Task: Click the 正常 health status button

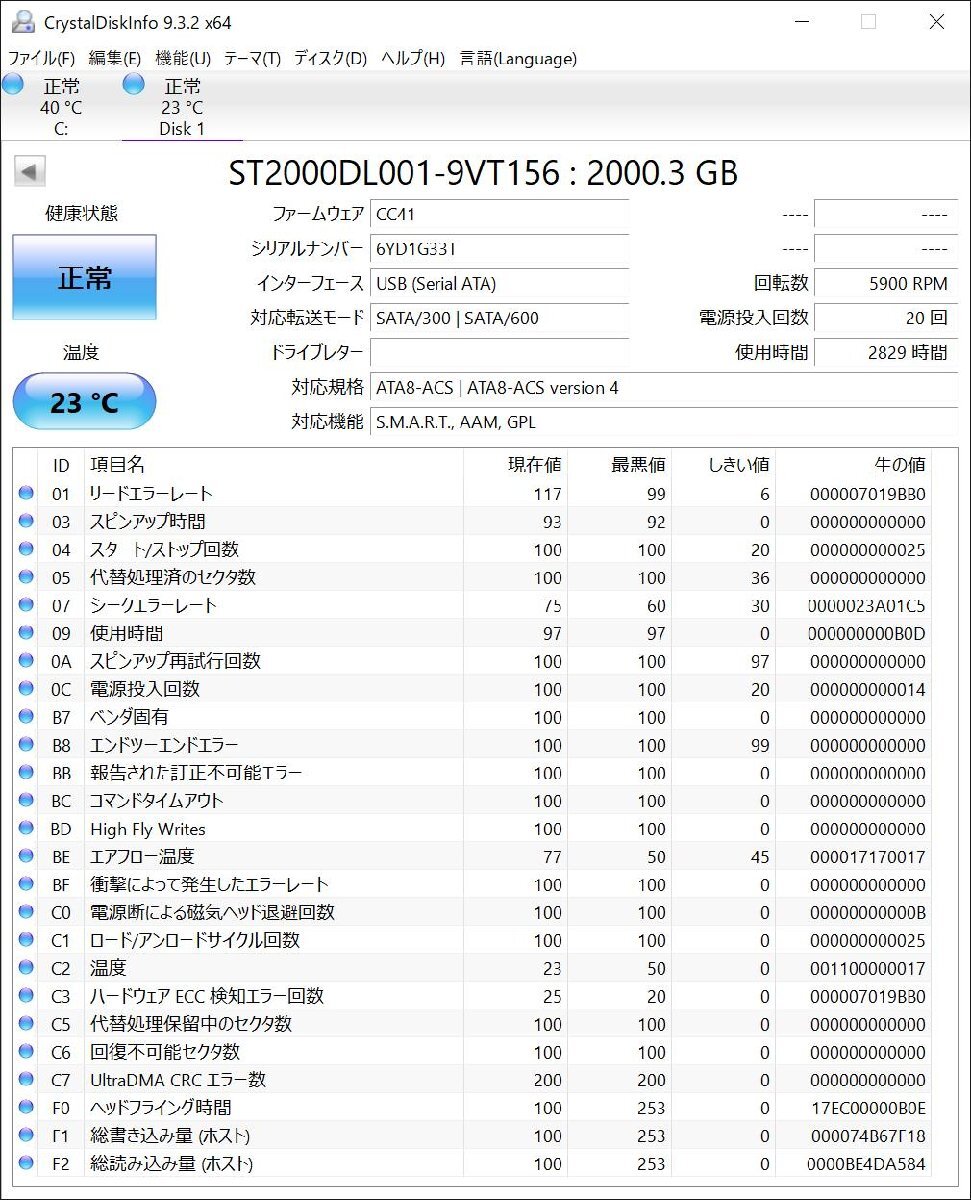Action: (84, 278)
